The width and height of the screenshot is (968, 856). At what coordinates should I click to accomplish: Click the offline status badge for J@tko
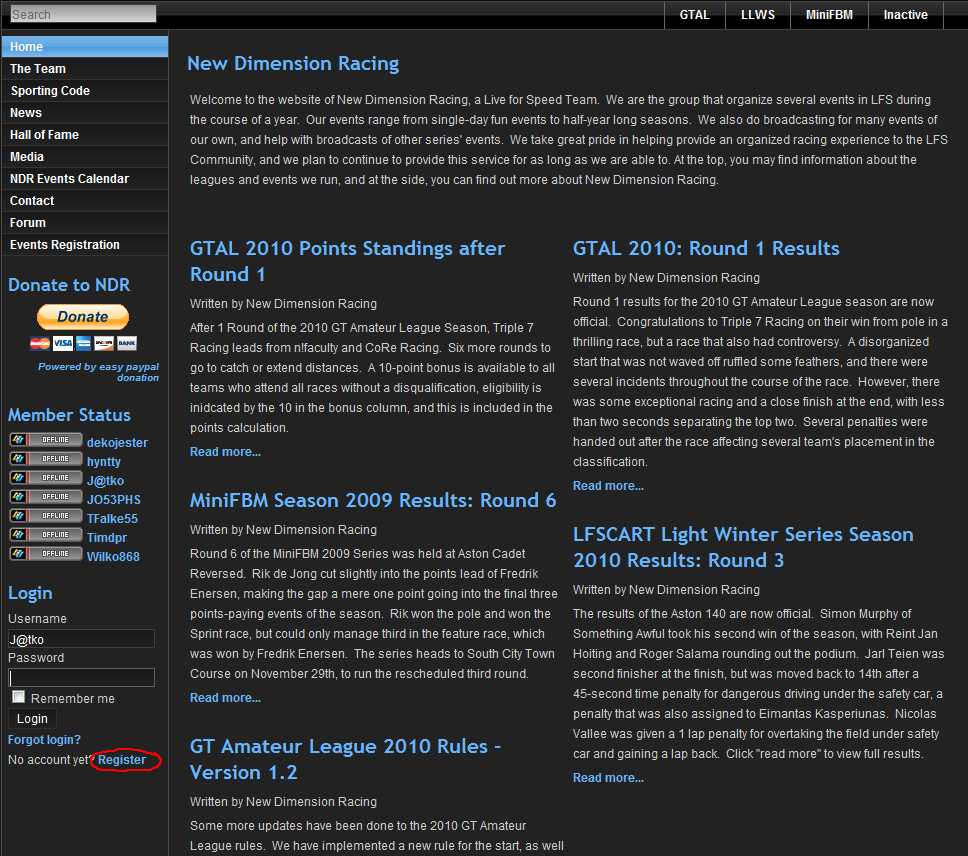(46, 478)
